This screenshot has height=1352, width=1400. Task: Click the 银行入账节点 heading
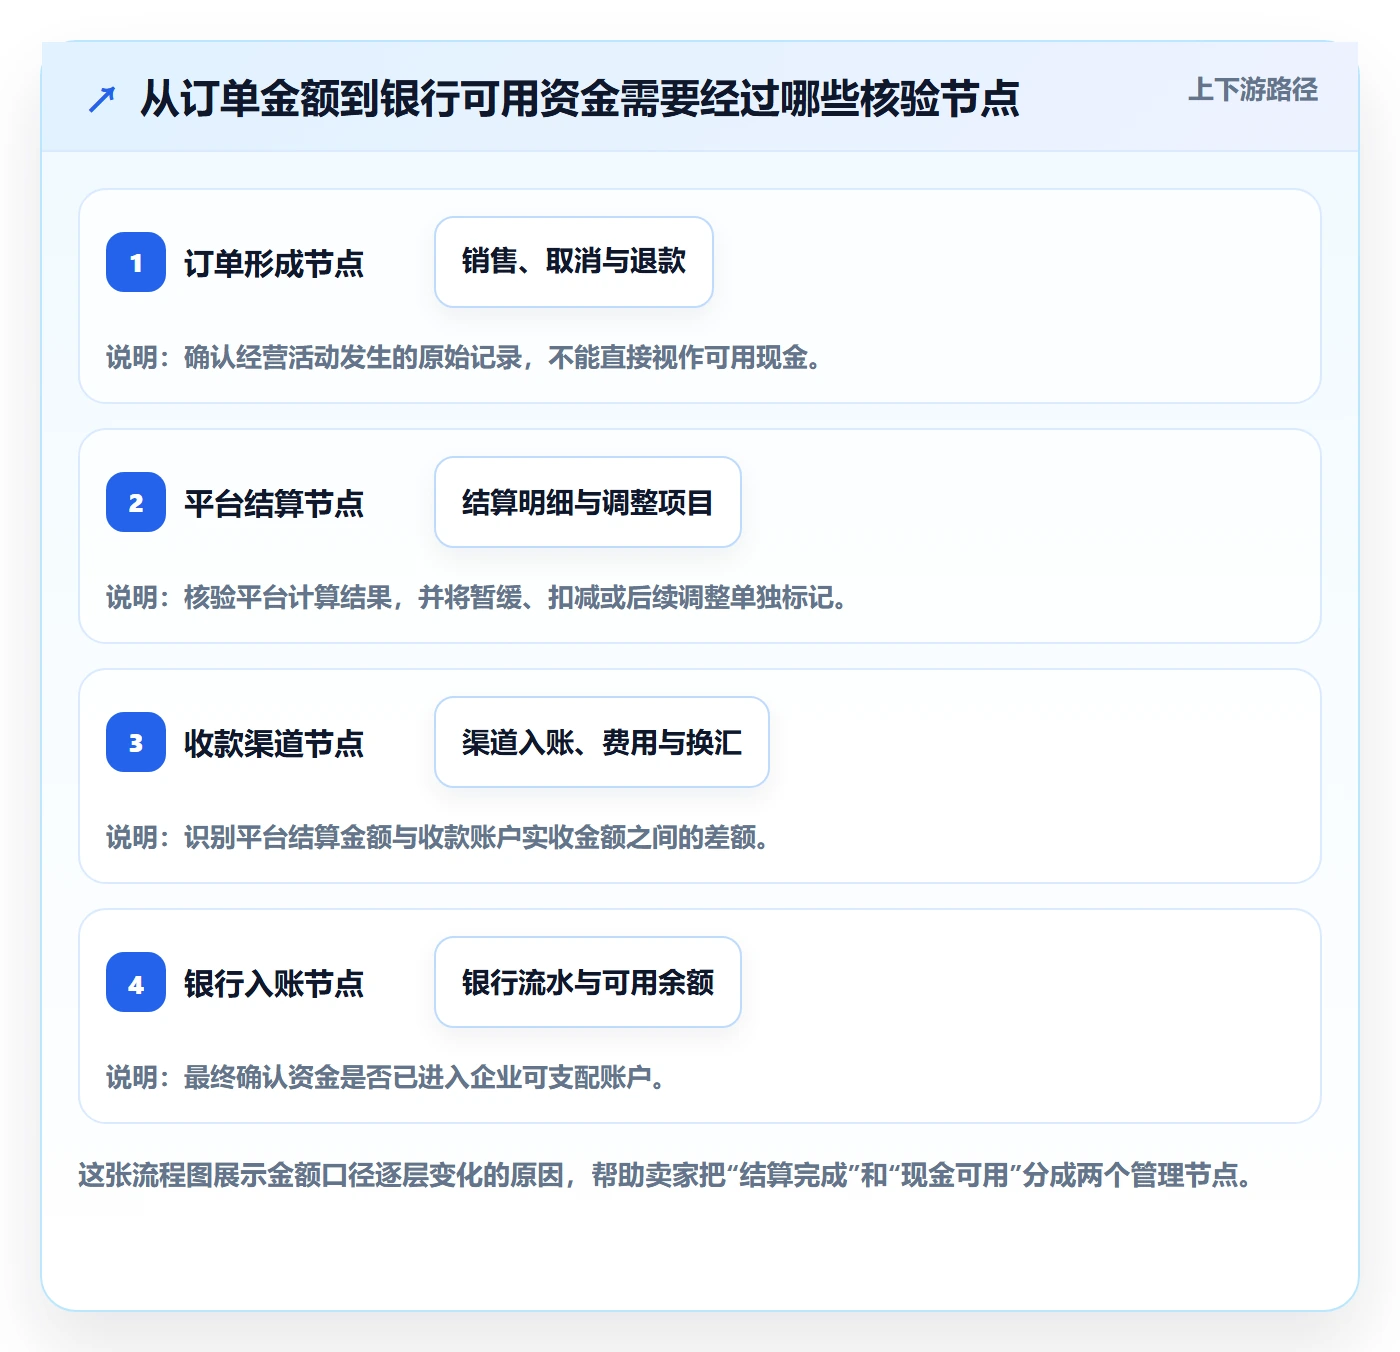pos(274,983)
